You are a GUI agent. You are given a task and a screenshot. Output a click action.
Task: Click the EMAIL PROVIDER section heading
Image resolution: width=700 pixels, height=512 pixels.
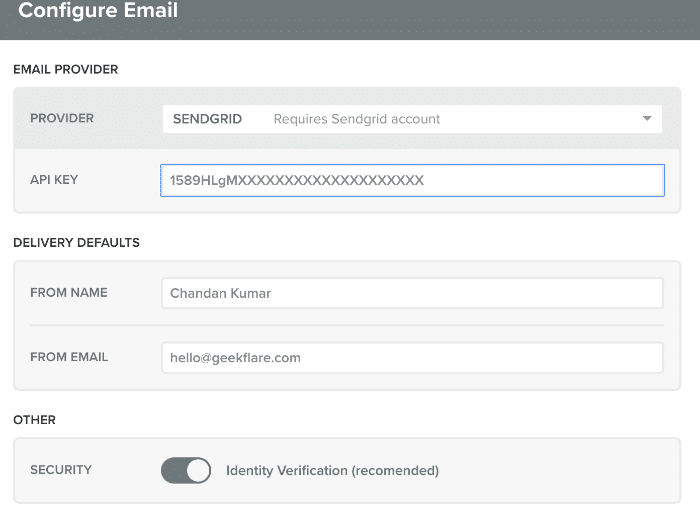click(66, 70)
